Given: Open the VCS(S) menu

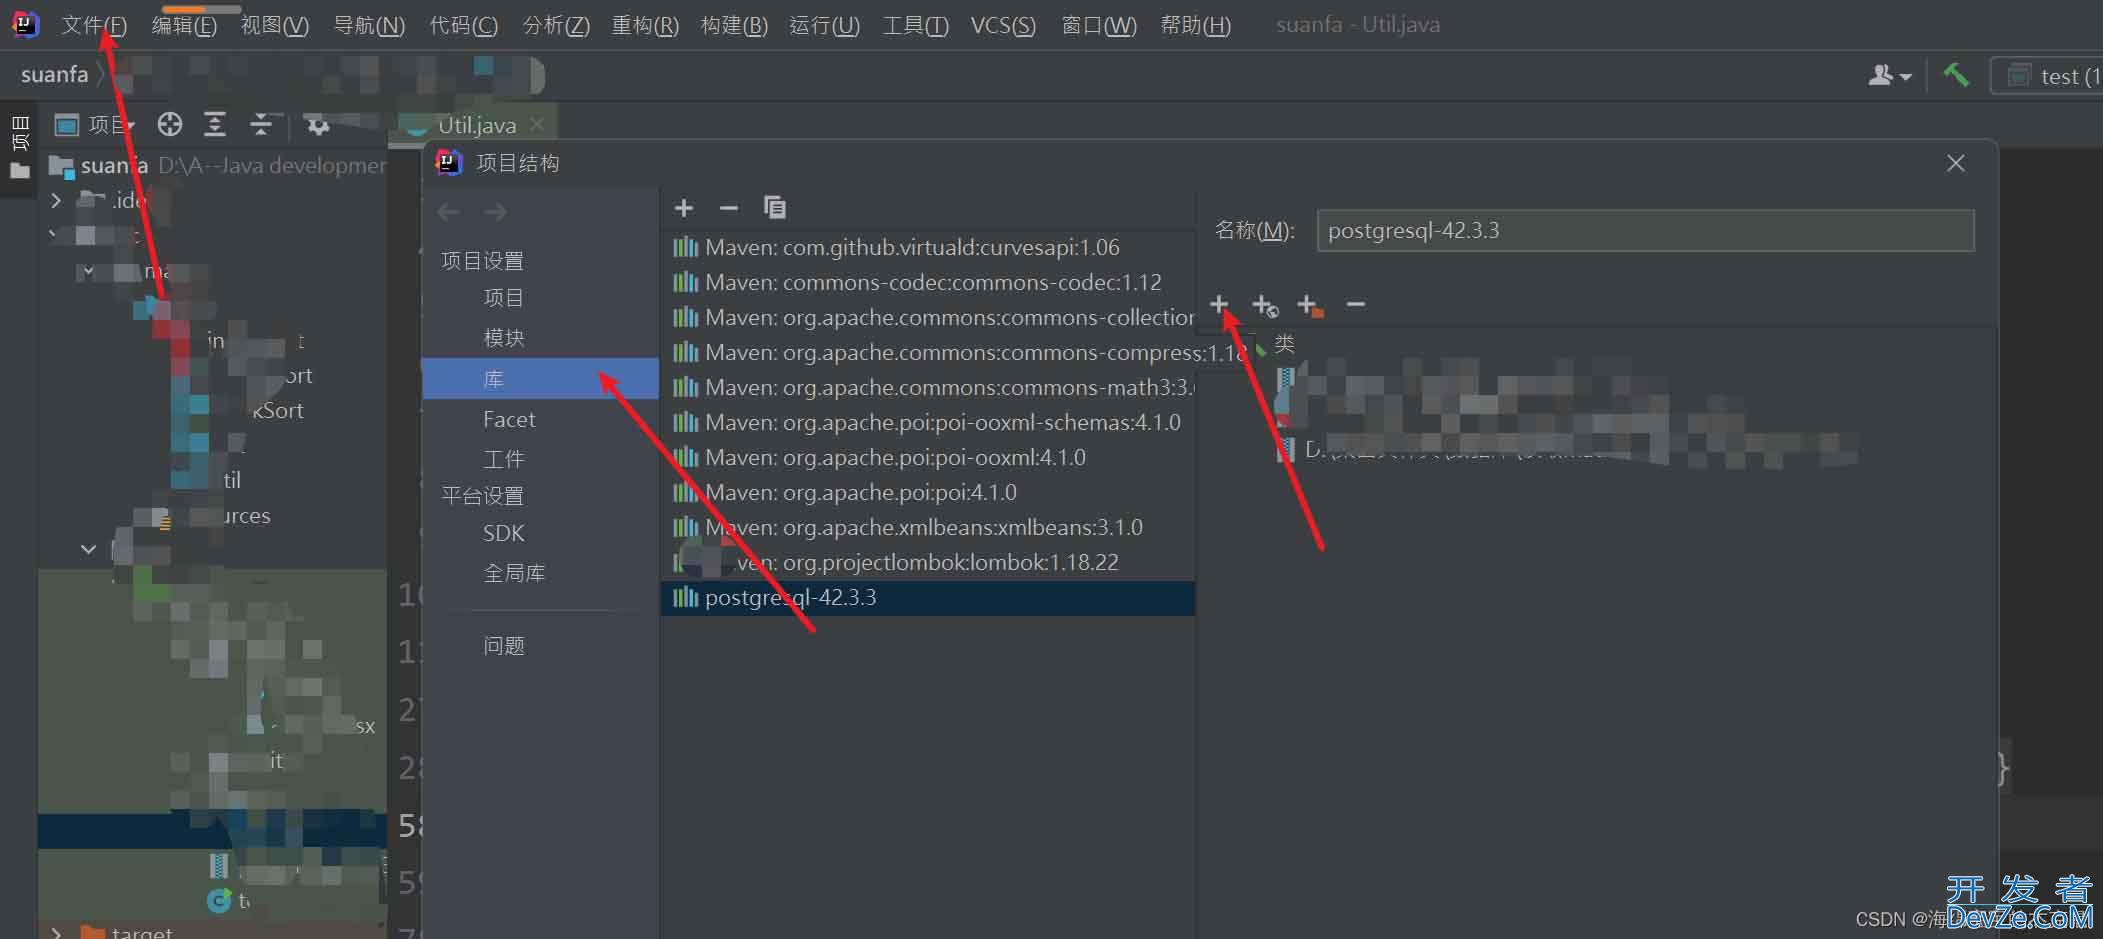Looking at the screenshot, I should tap(1003, 25).
